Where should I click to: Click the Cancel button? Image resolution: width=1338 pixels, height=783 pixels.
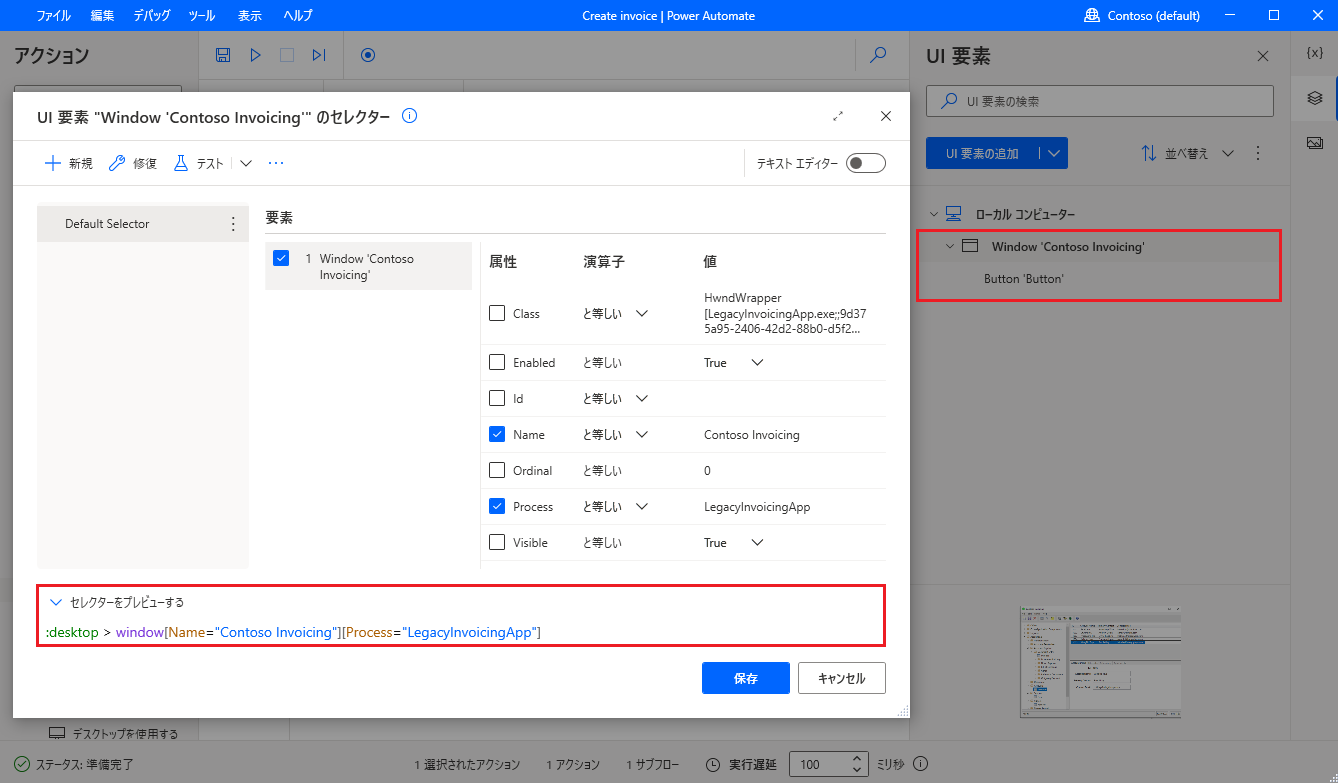[x=842, y=678]
